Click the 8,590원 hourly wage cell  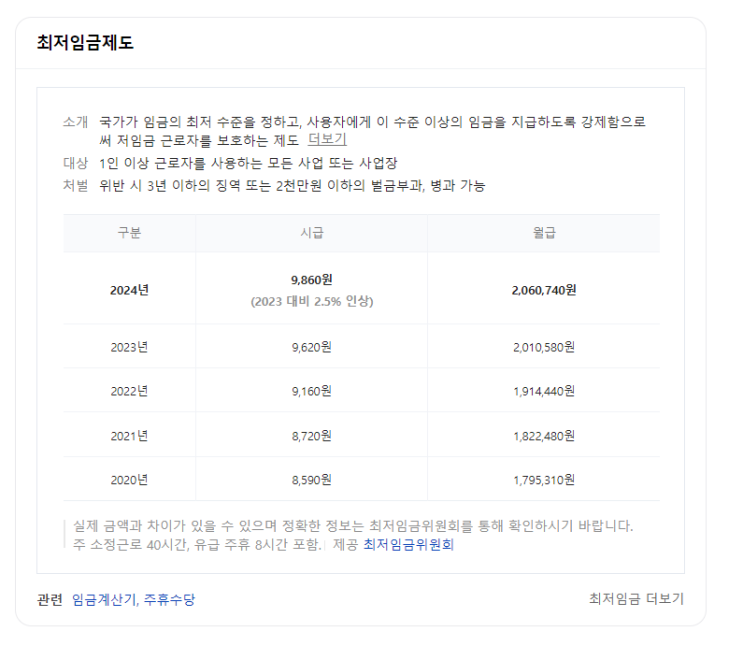(312, 480)
